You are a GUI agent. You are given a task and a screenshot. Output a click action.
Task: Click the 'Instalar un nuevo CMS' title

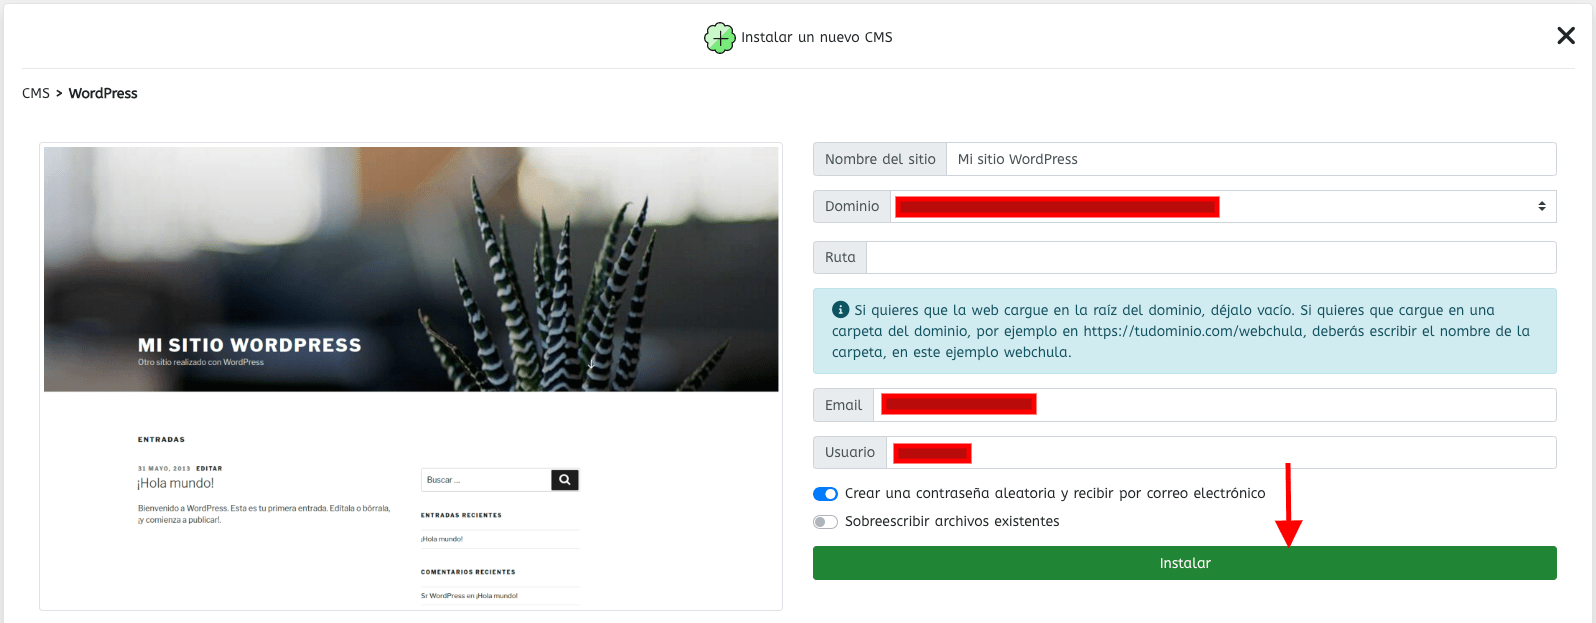816,37
